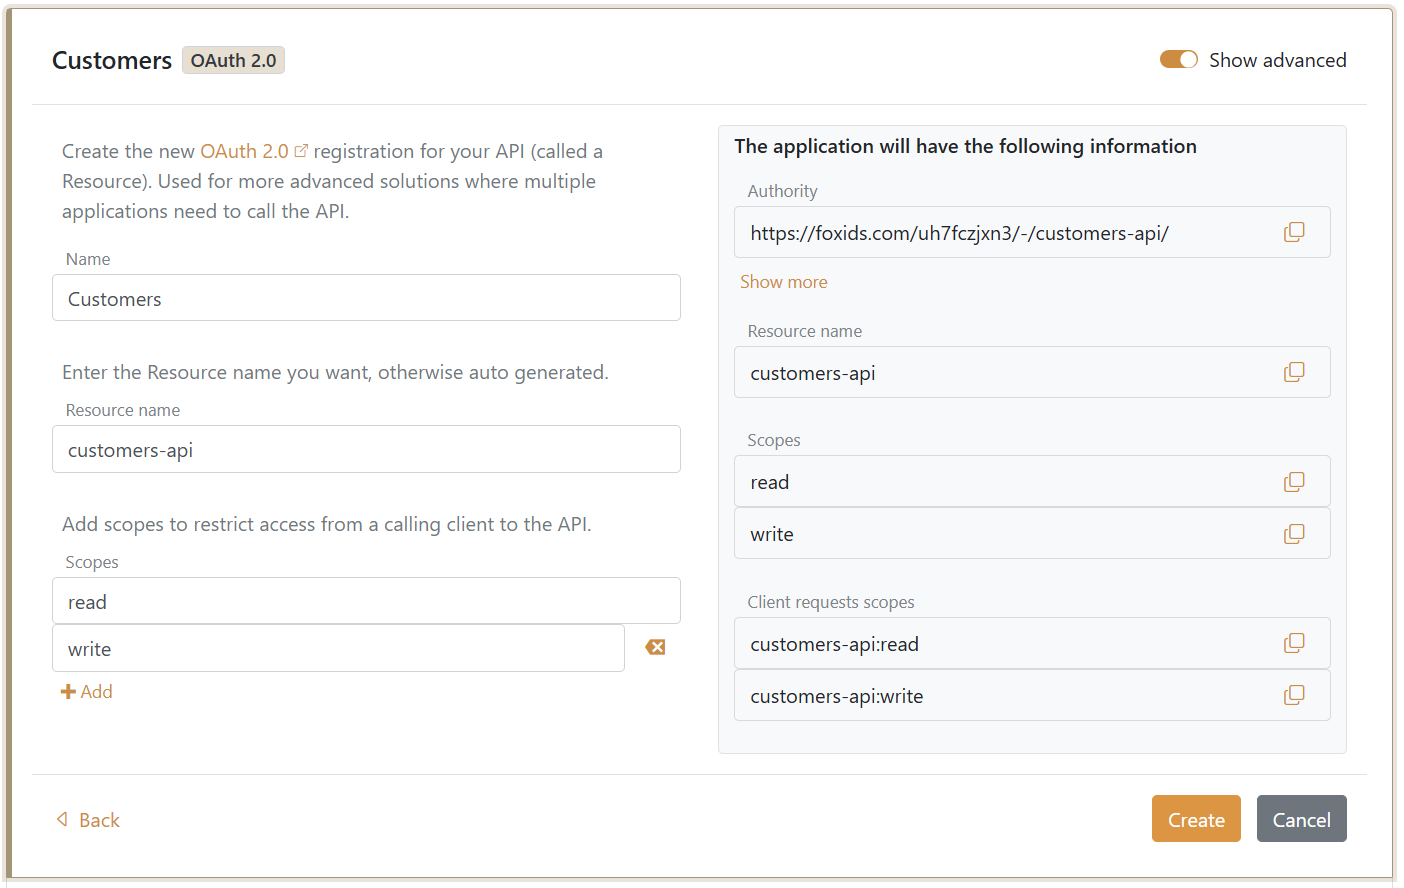Select the read-only Resource name field on the right
This screenshot has width=1404, height=888.
pyautogui.click(x=1032, y=372)
